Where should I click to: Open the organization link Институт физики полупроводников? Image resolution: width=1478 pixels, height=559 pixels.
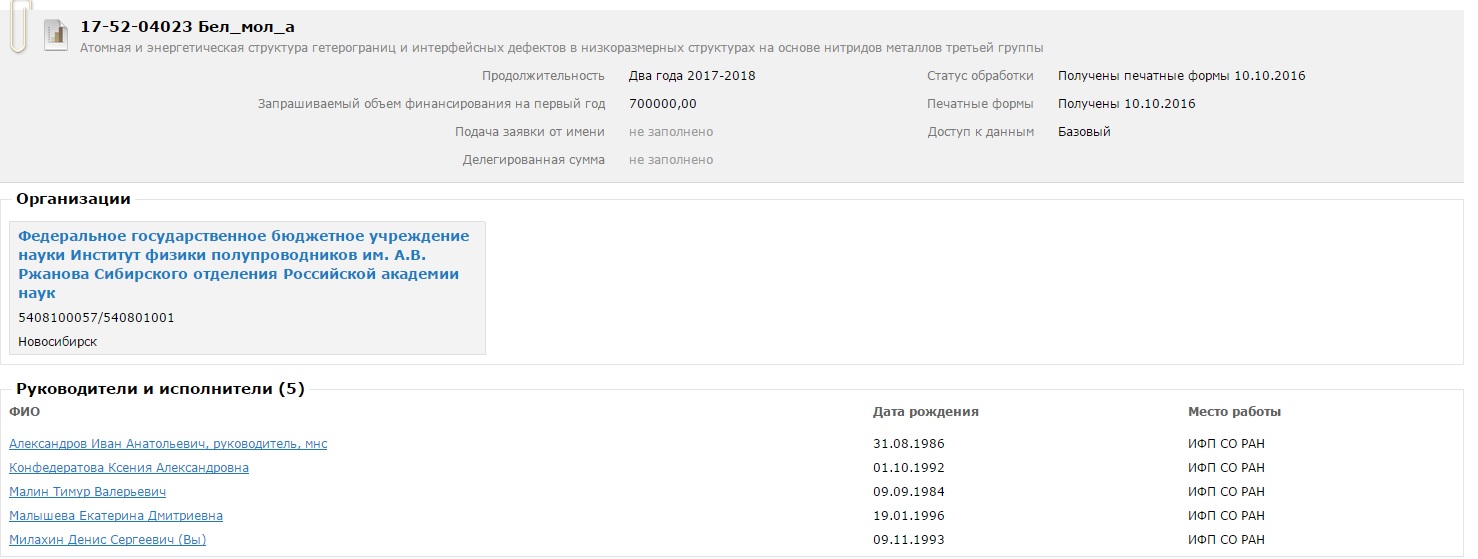point(244,264)
